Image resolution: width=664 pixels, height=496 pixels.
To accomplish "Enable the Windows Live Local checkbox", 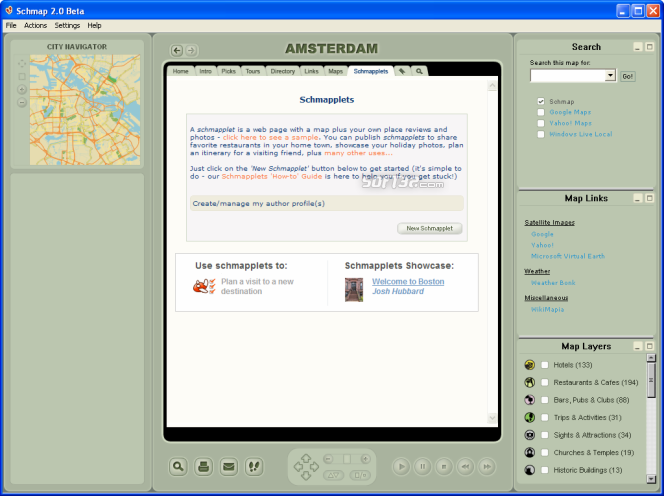I will click(541, 134).
